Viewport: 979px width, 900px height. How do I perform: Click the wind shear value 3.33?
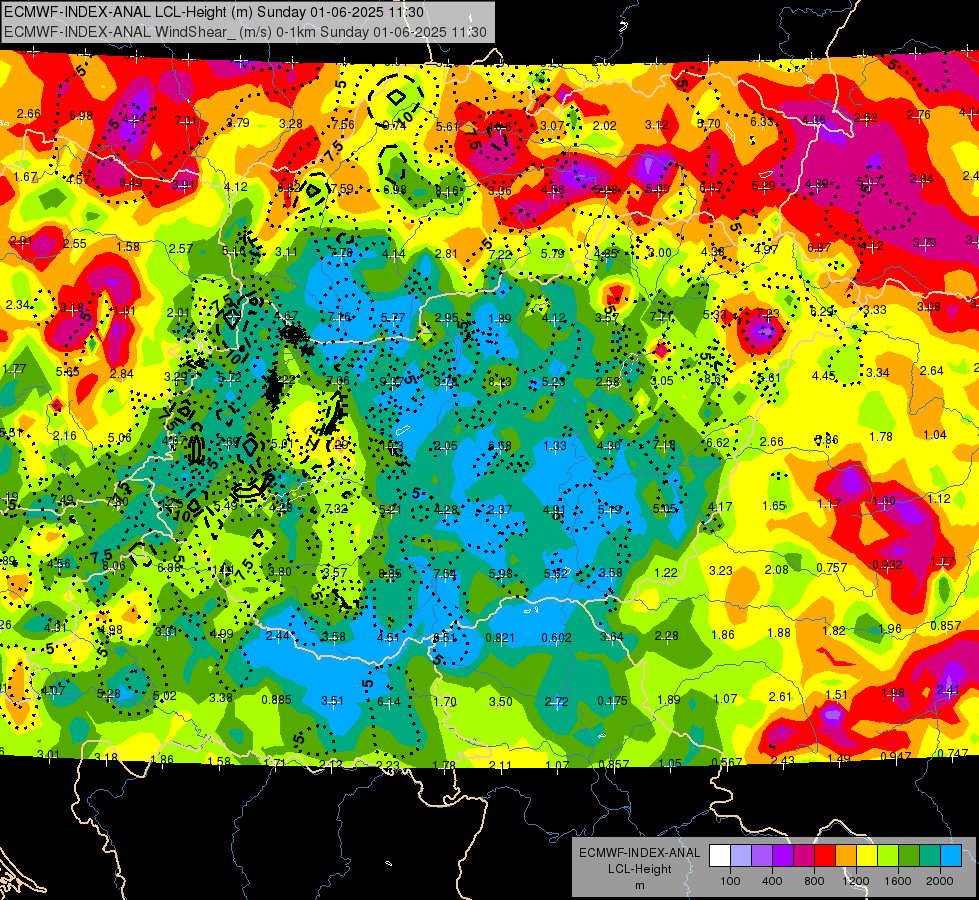pyautogui.click(x=875, y=309)
